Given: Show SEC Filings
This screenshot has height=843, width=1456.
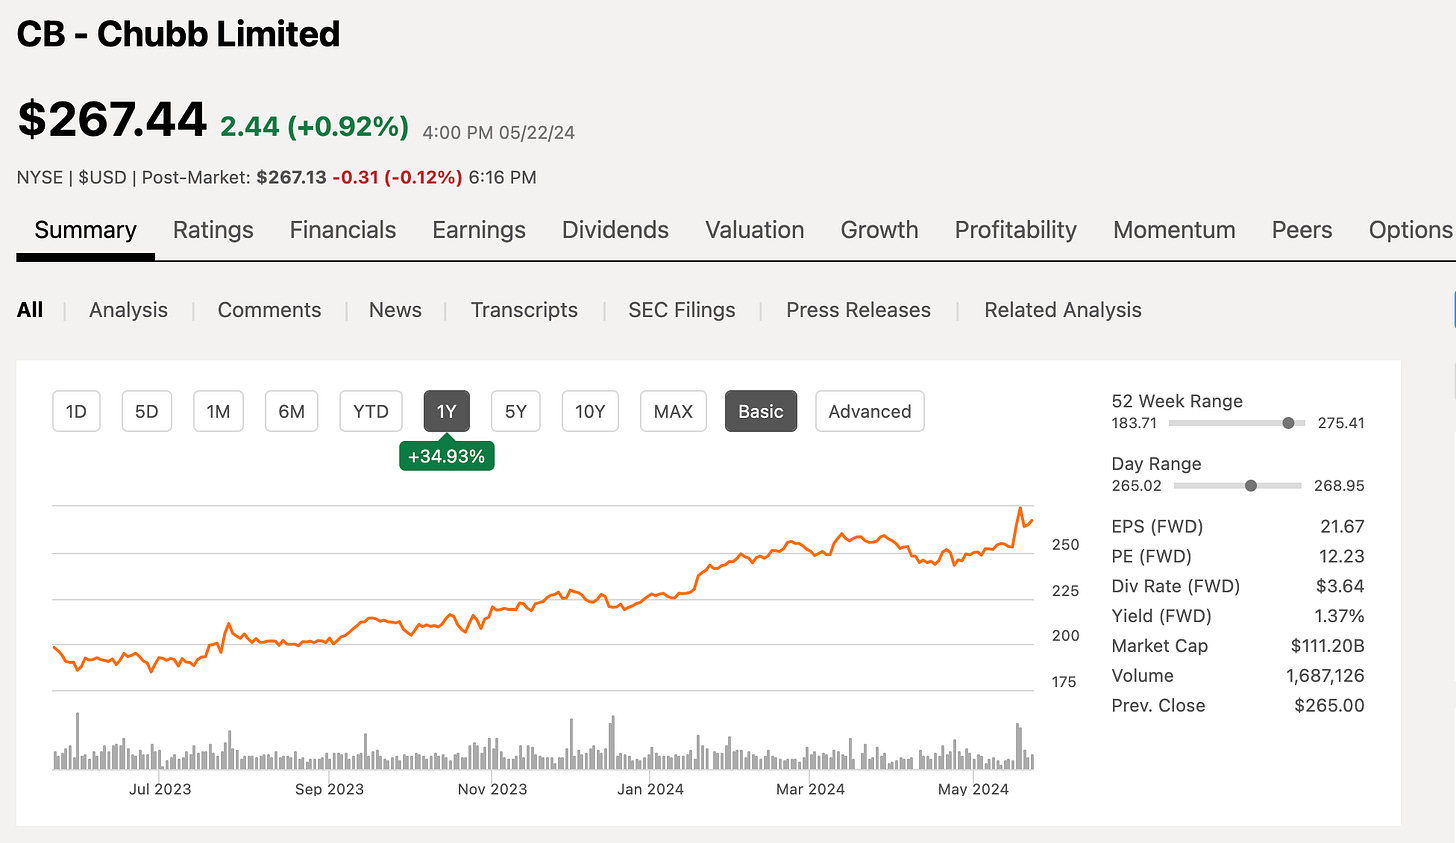Looking at the screenshot, I should [x=682, y=310].
